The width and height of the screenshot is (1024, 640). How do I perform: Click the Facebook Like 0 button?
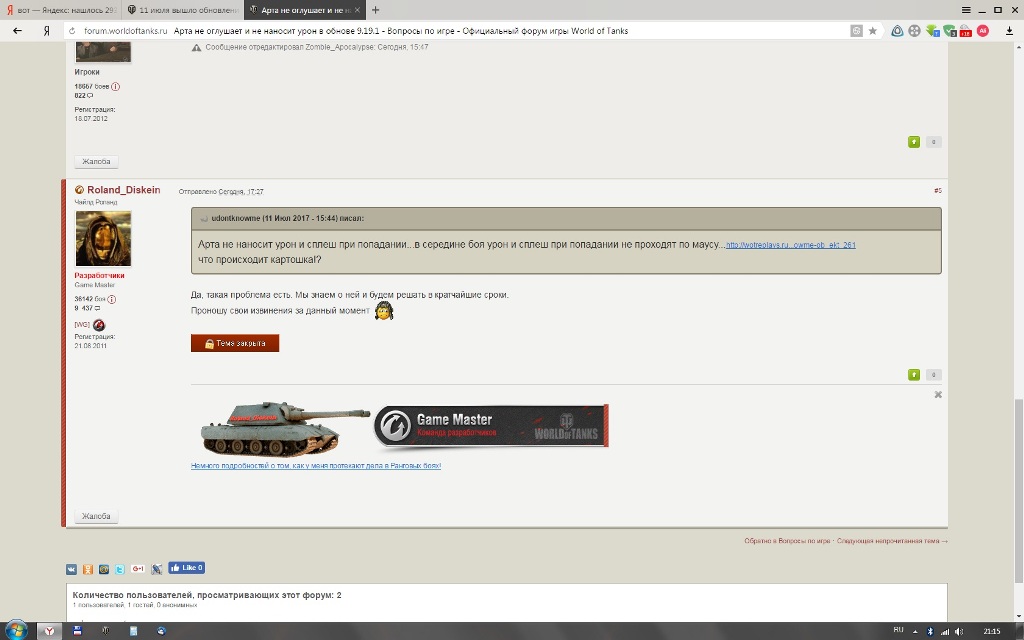[187, 568]
